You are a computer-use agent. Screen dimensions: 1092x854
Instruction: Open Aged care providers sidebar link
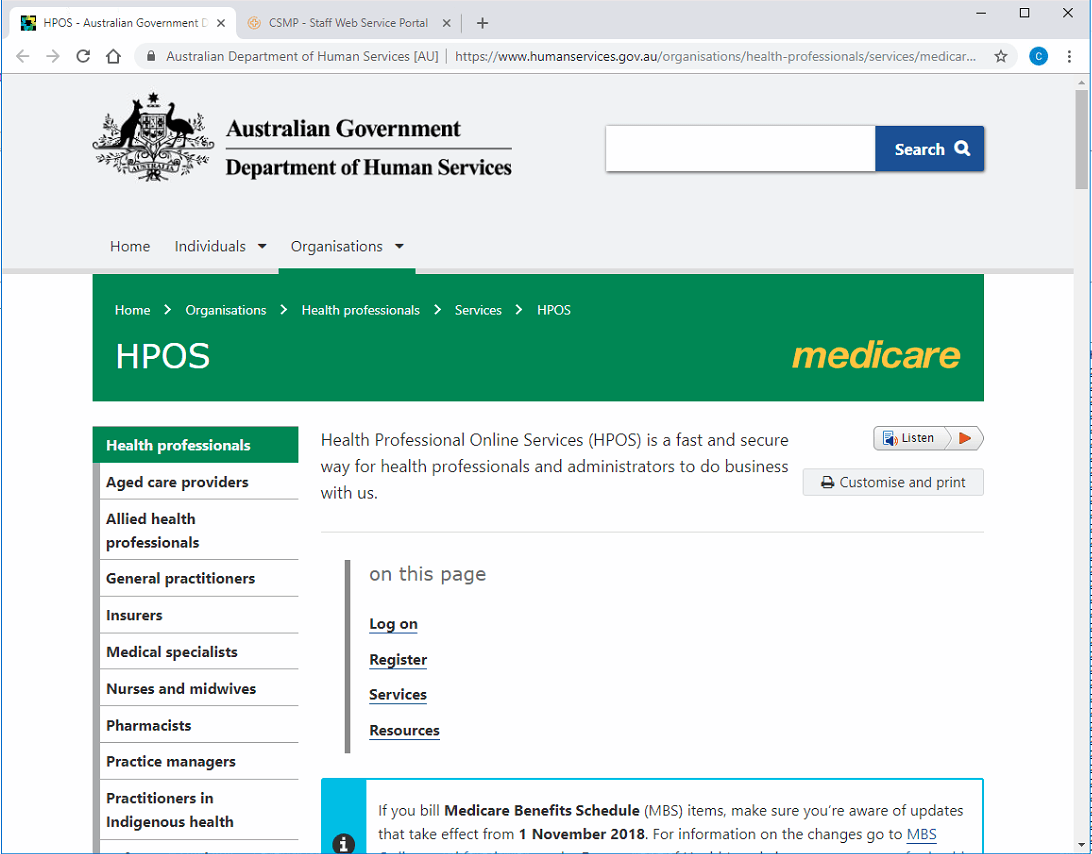(177, 482)
